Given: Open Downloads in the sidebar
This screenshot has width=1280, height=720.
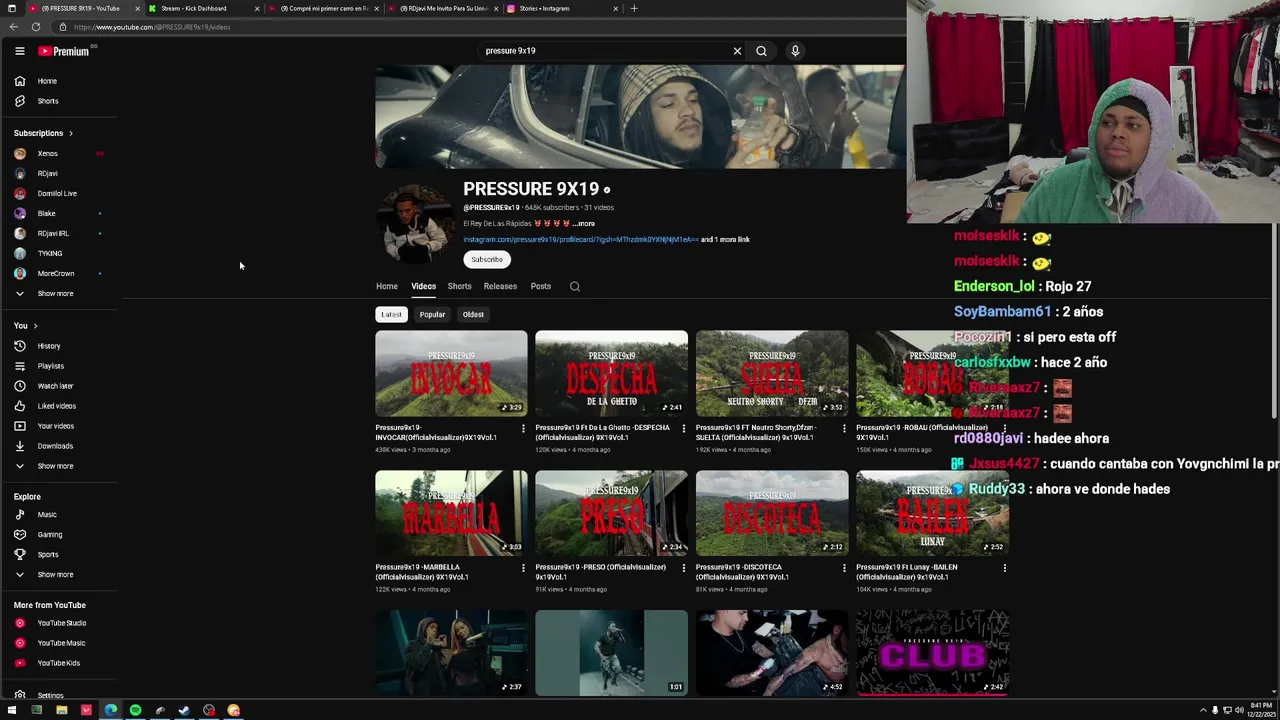Looking at the screenshot, I should coord(60,446).
